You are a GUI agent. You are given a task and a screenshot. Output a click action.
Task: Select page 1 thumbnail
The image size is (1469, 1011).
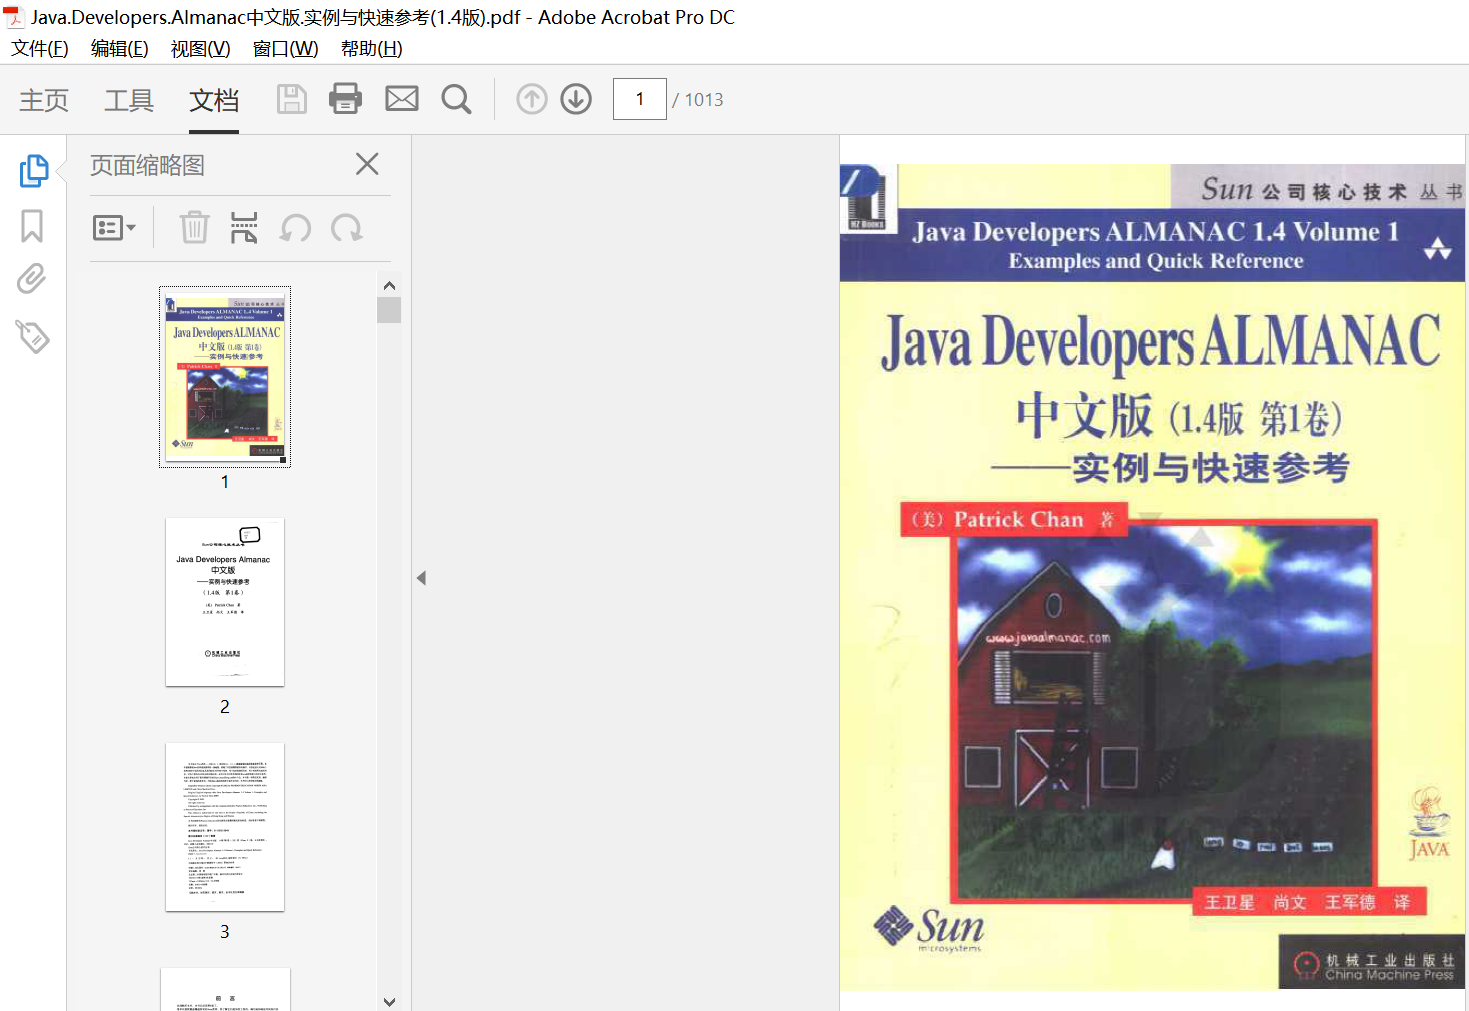(x=225, y=377)
